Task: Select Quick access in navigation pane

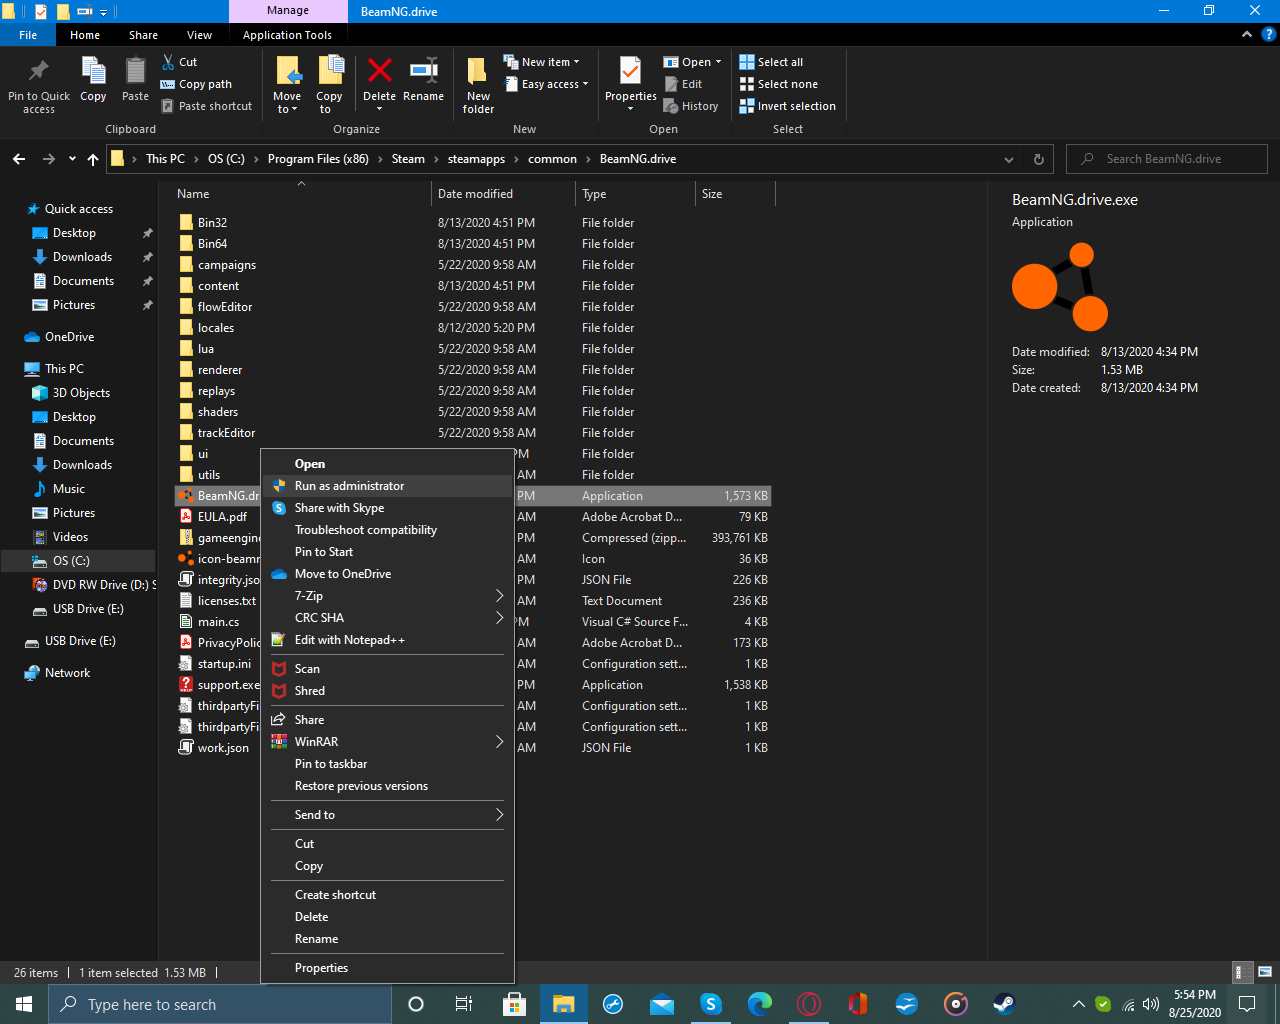Action: point(79,209)
